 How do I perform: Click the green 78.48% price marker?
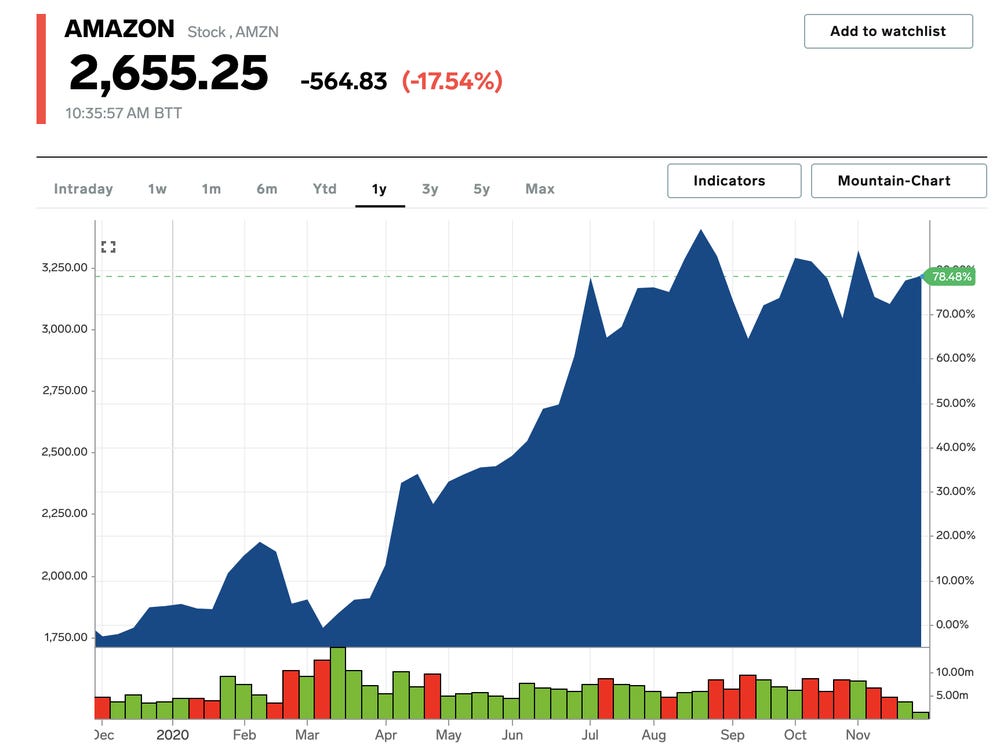pyautogui.click(x=950, y=277)
